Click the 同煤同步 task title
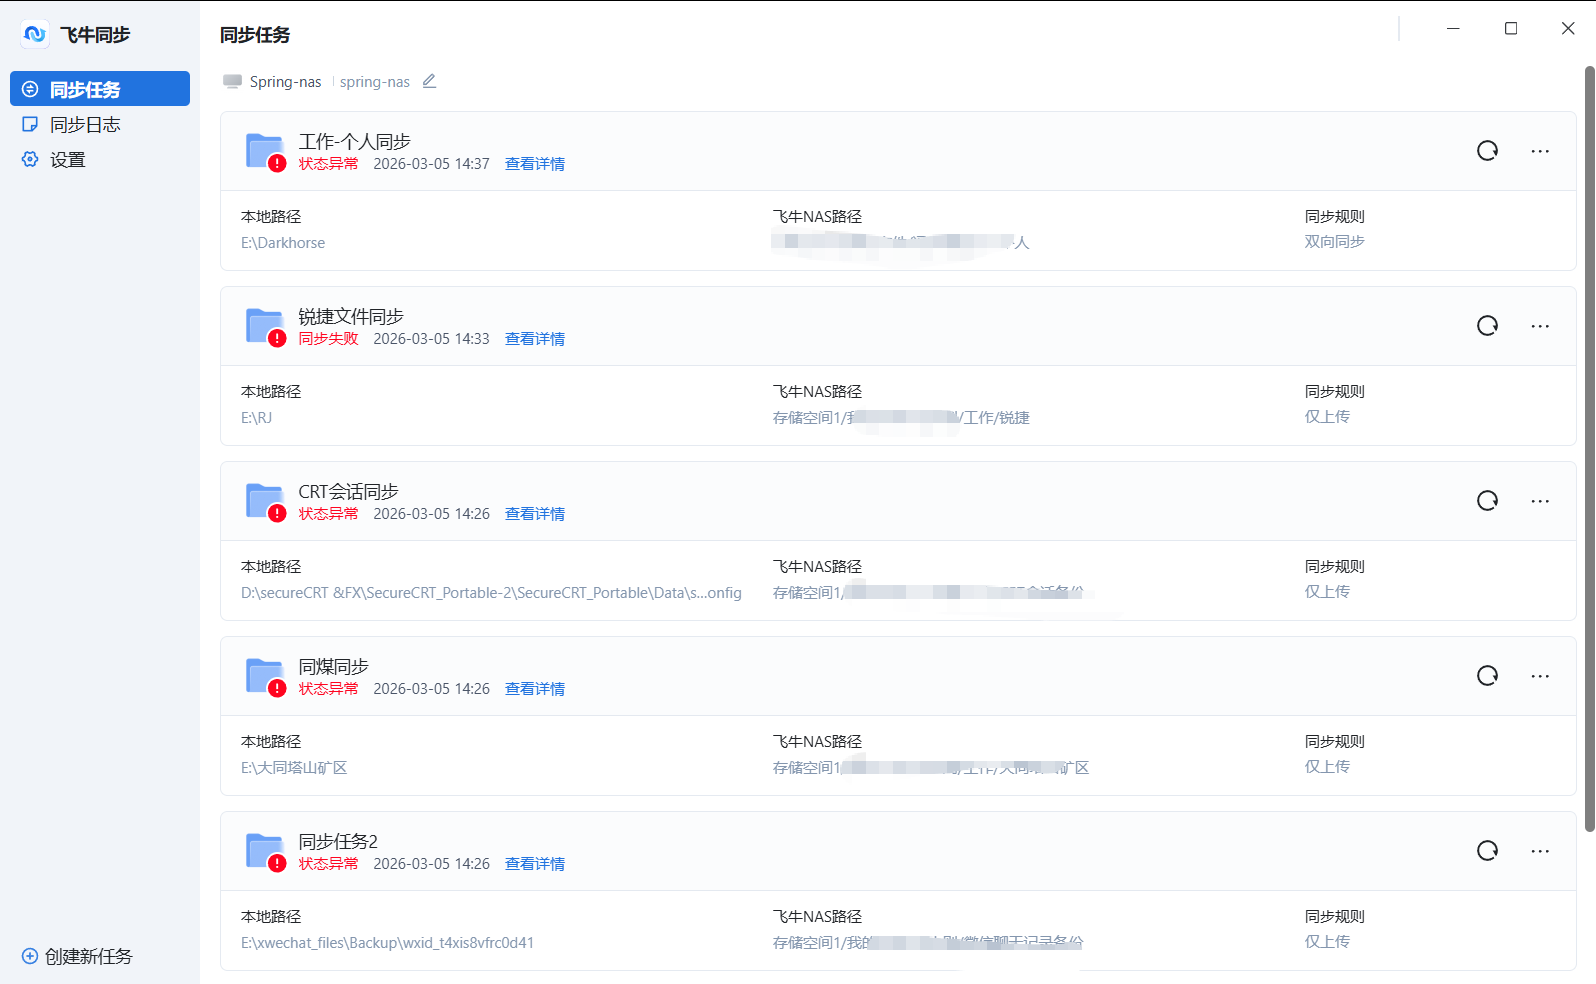Image resolution: width=1596 pixels, height=984 pixels. (x=334, y=667)
